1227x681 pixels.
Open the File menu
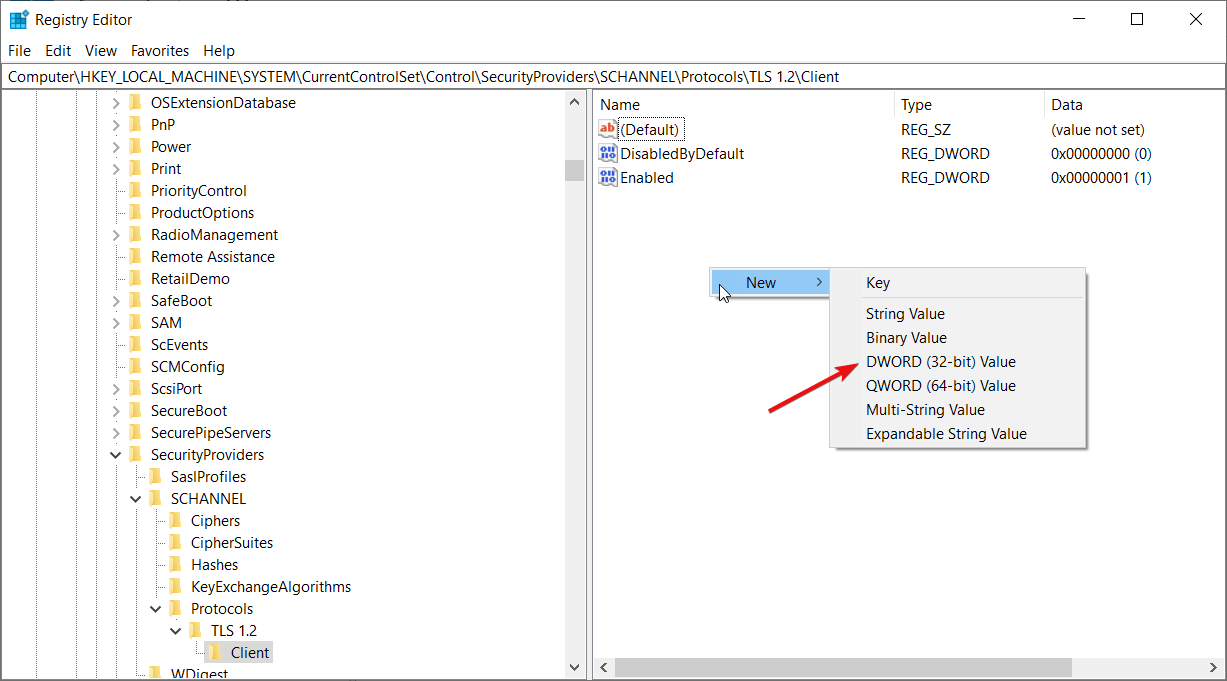[19, 50]
